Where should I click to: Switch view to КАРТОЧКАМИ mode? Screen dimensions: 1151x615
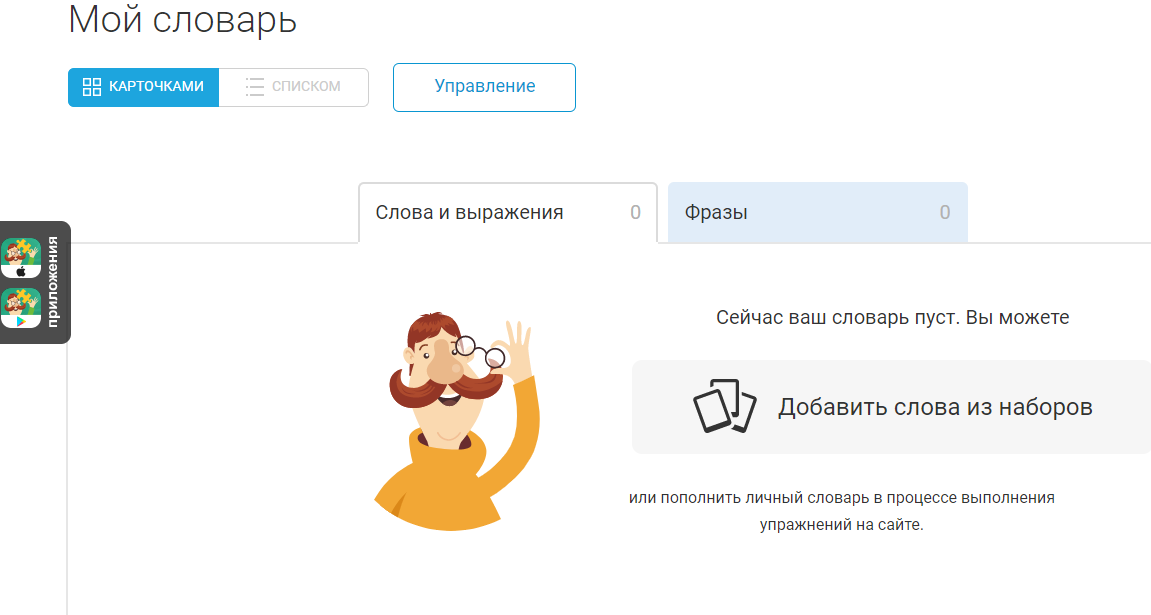tap(143, 87)
